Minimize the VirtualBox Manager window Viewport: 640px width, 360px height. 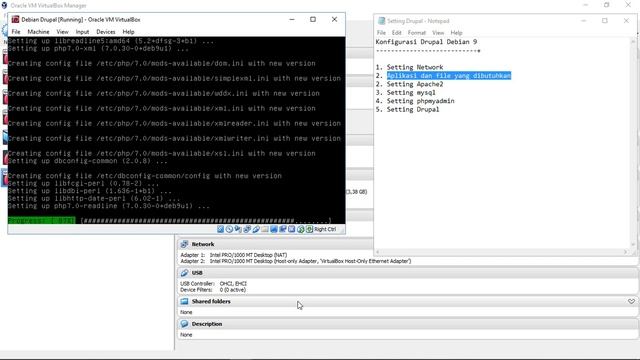tap(586, 5)
